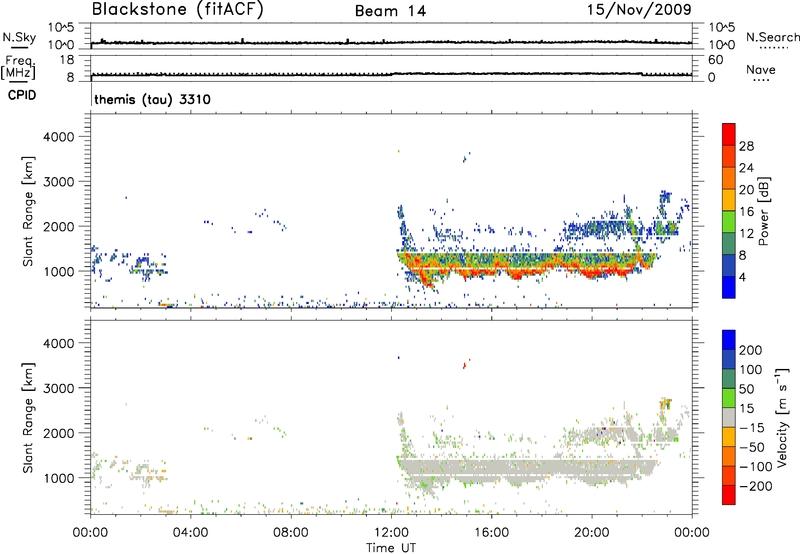This screenshot has width=800, height=554.
Task: Click the red high-velocity echo near 3500 km
Action: pos(464,365)
